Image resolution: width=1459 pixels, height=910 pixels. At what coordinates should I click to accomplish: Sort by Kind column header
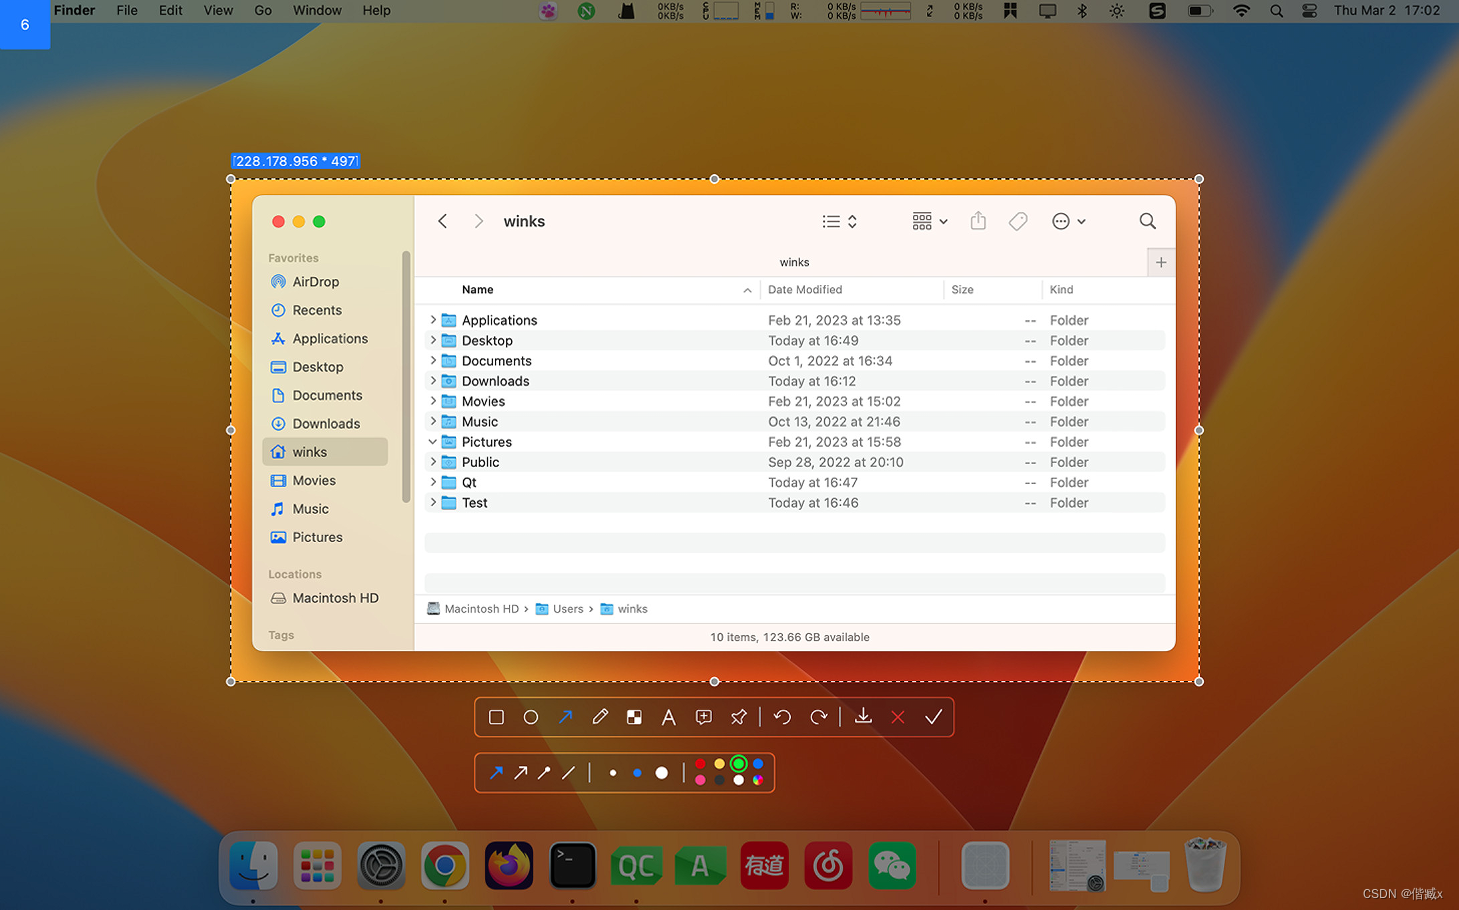point(1062,290)
